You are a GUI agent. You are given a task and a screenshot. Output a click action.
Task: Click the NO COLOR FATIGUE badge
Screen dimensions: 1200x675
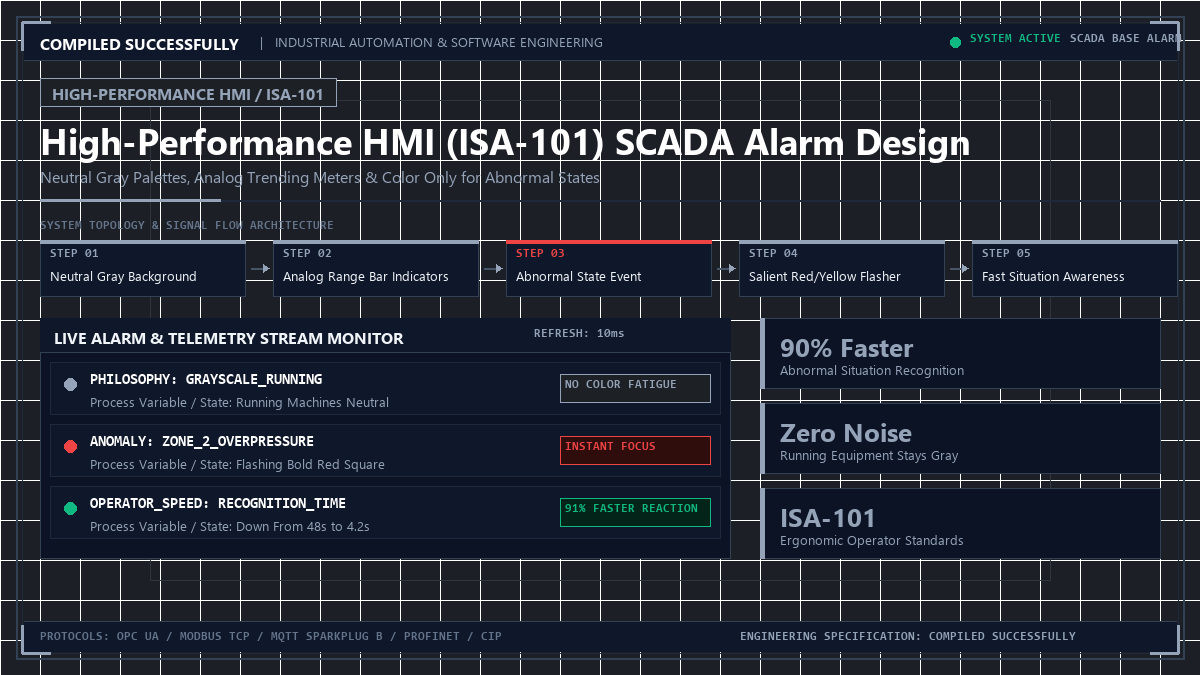pos(635,388)
